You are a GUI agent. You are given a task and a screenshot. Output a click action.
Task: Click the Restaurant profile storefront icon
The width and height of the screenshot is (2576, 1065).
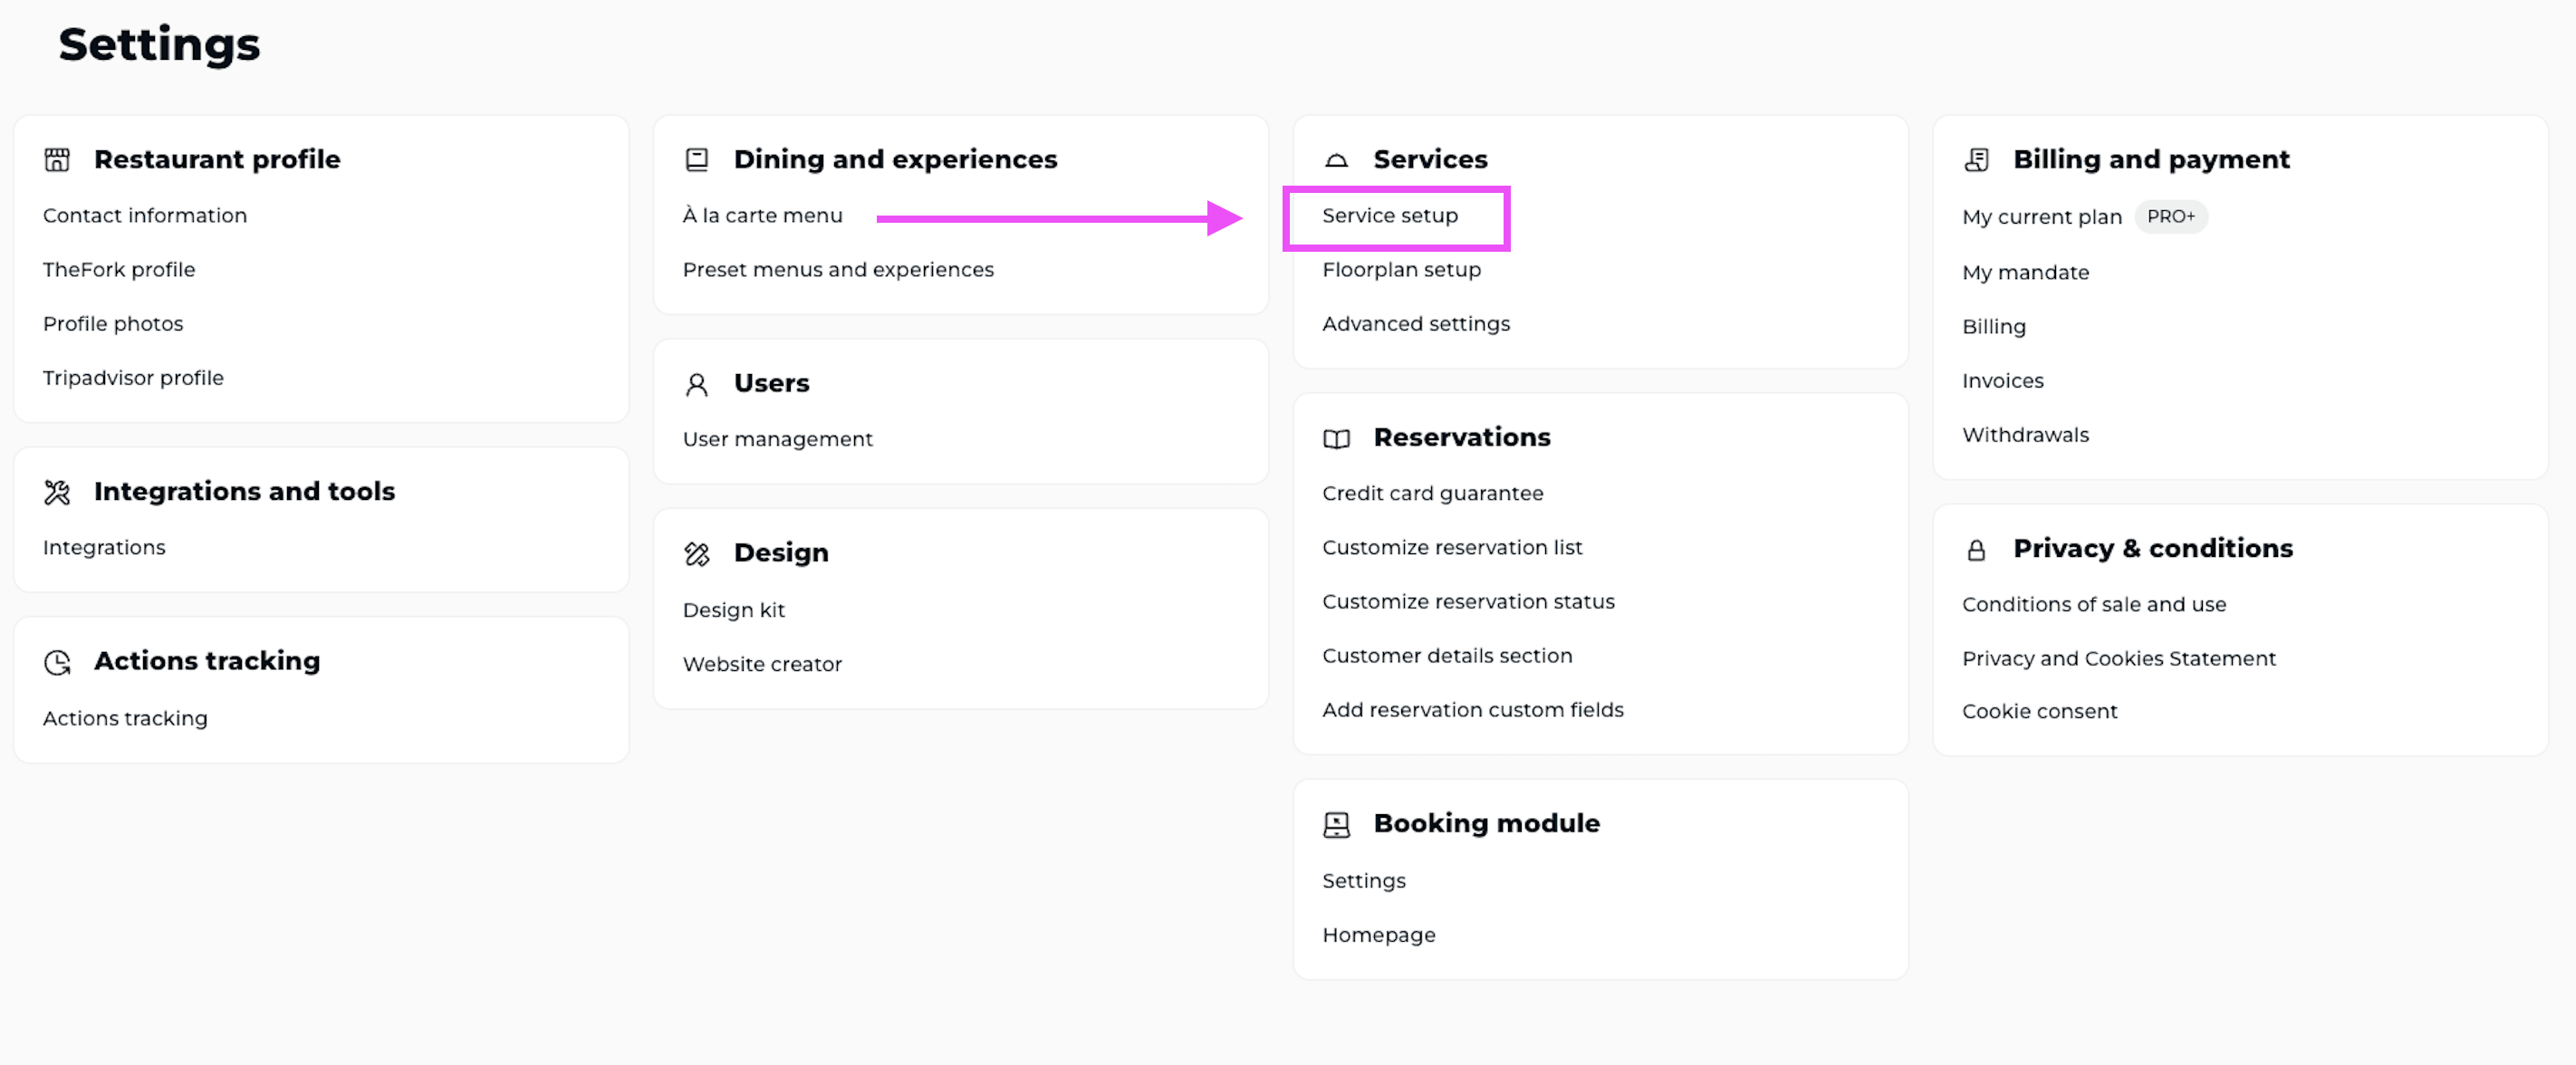(57, 160)
